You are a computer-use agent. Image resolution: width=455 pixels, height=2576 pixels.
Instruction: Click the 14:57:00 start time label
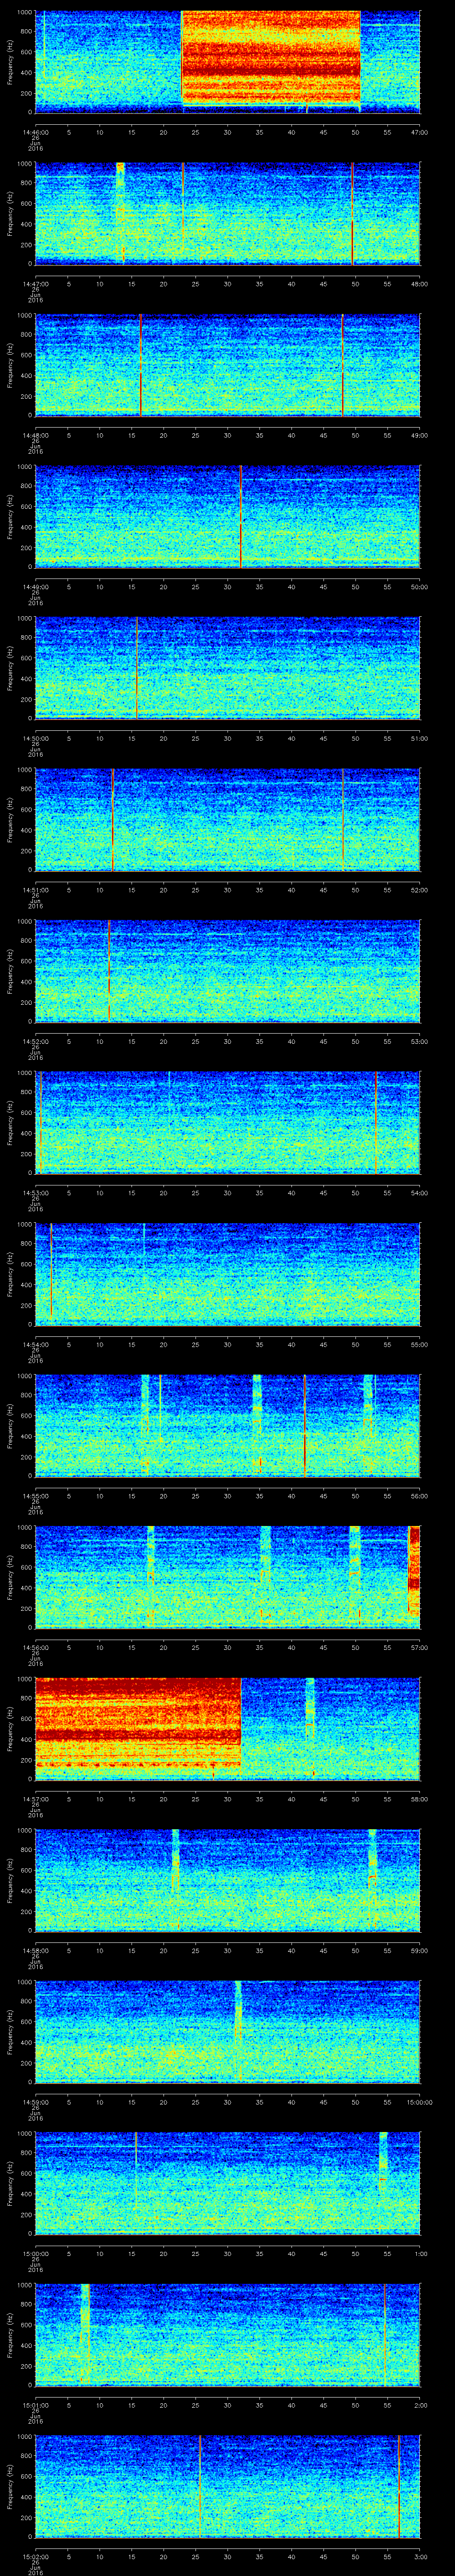pos(35,1799)
